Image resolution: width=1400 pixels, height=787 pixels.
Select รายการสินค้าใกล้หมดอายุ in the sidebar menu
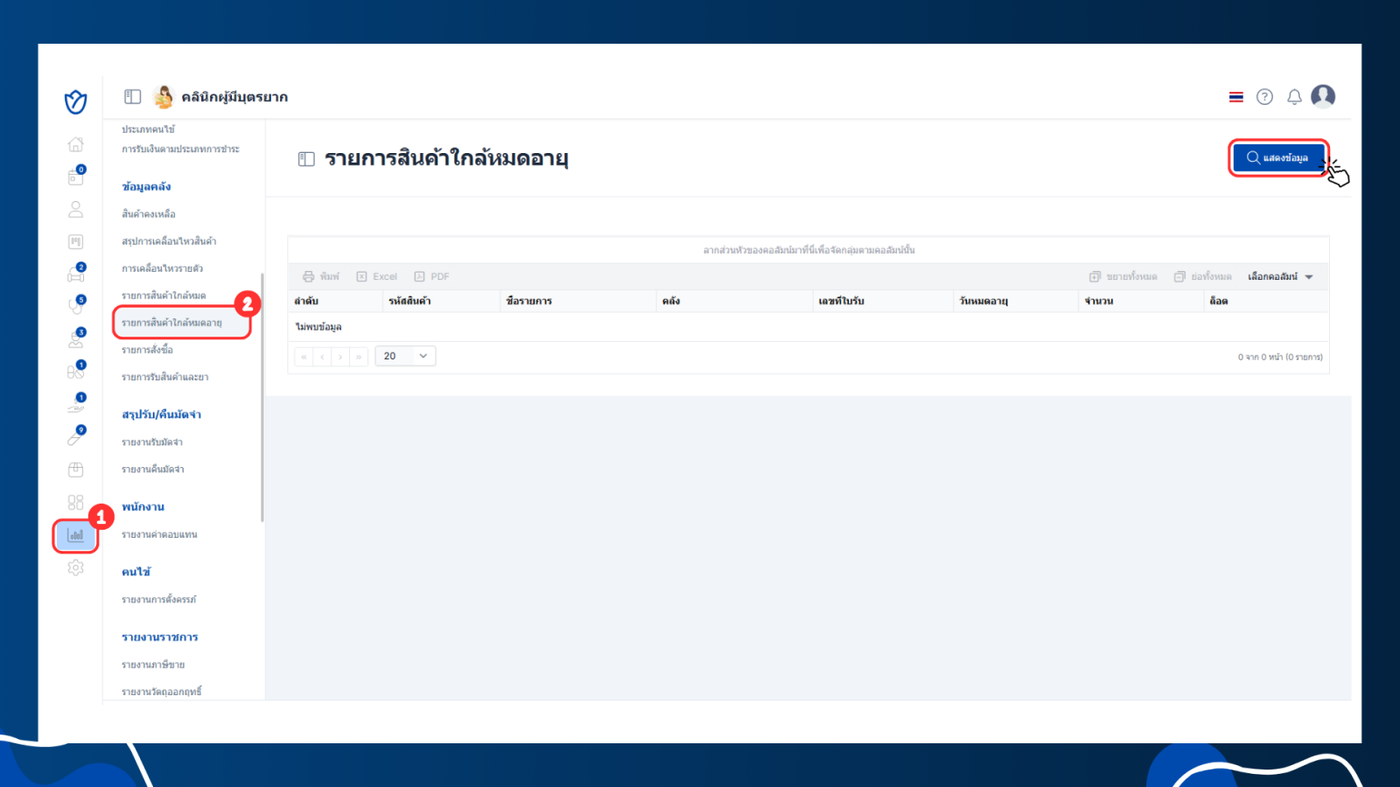tap(172, 323)
